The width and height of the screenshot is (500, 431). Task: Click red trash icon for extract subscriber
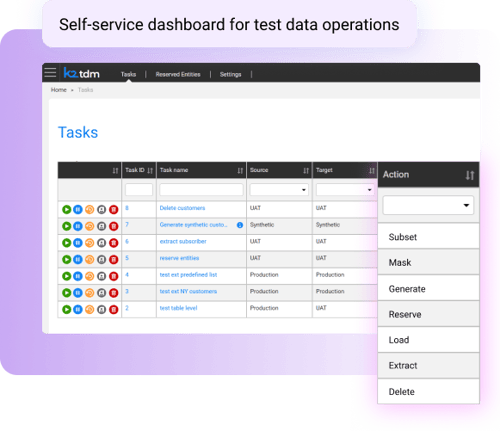tap(114, 243)
